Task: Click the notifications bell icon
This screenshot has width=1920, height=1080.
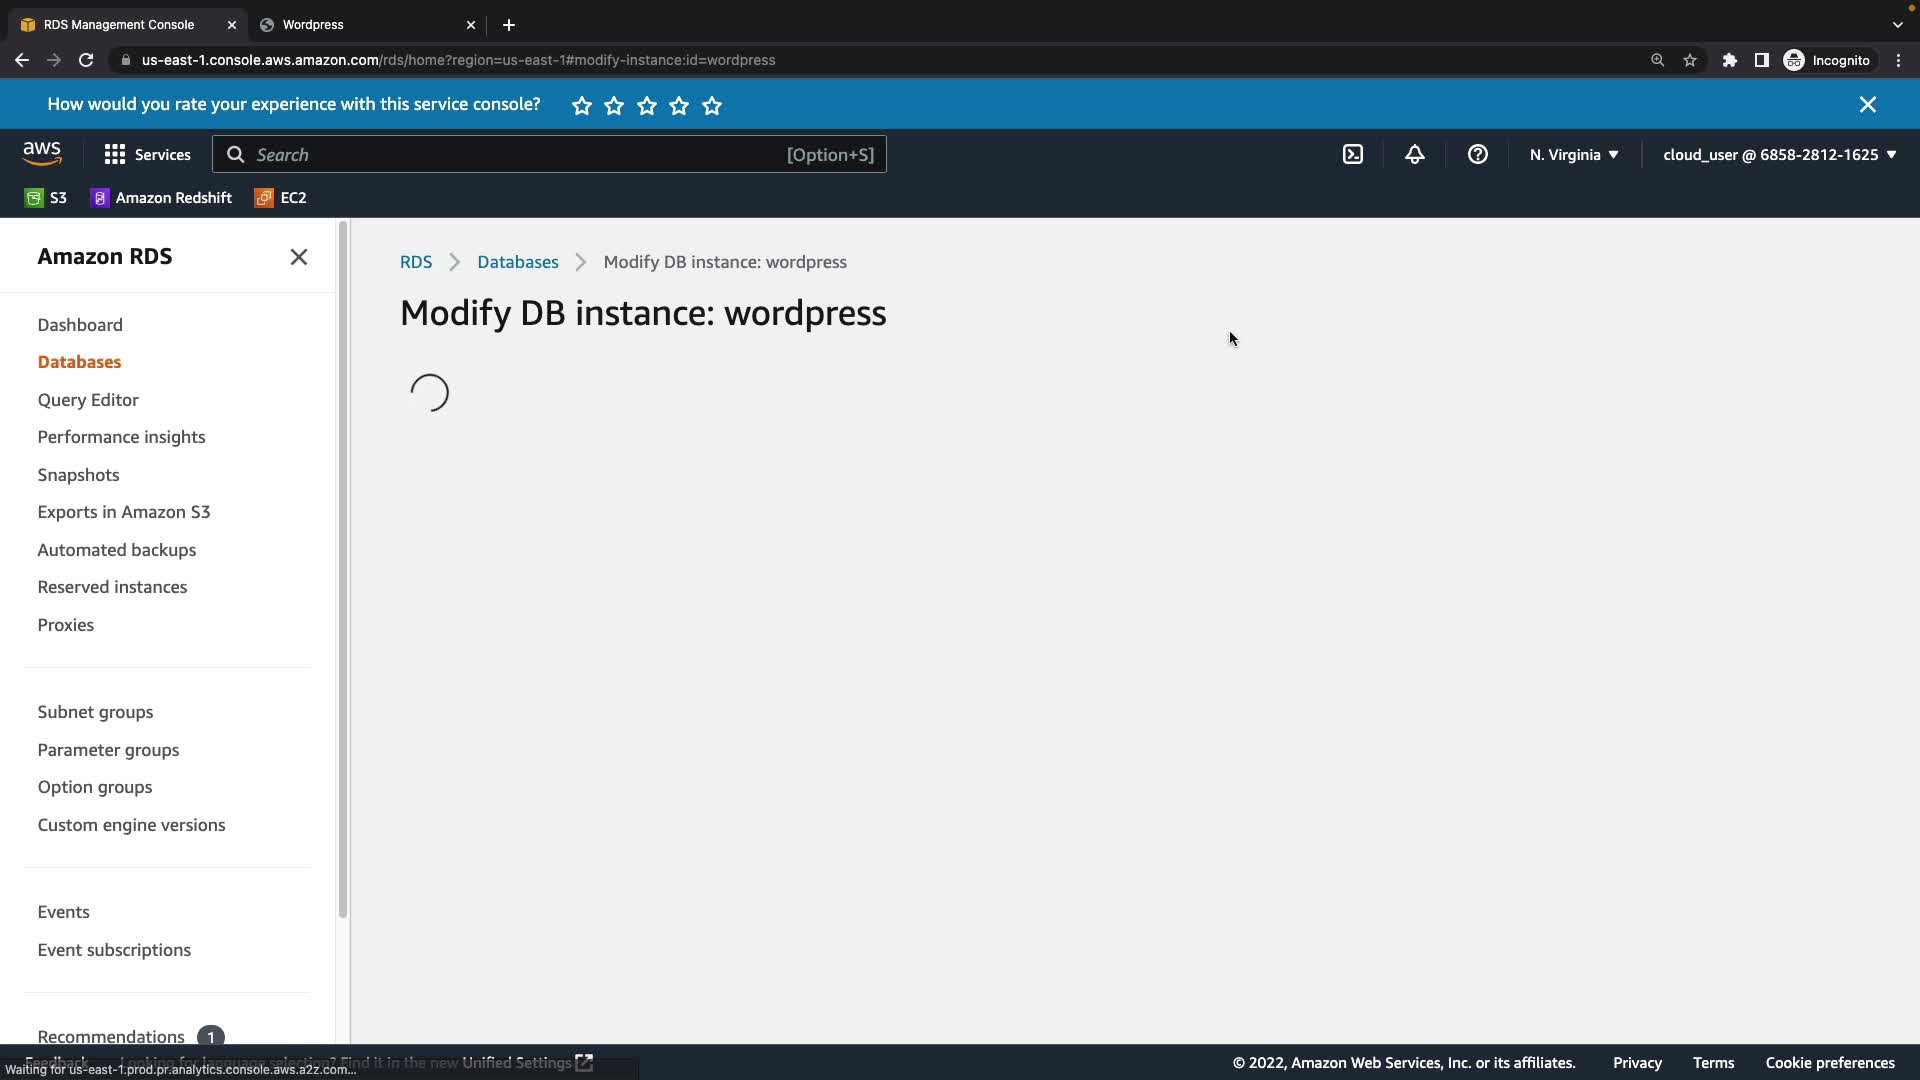Action: tap(1414, 155)
